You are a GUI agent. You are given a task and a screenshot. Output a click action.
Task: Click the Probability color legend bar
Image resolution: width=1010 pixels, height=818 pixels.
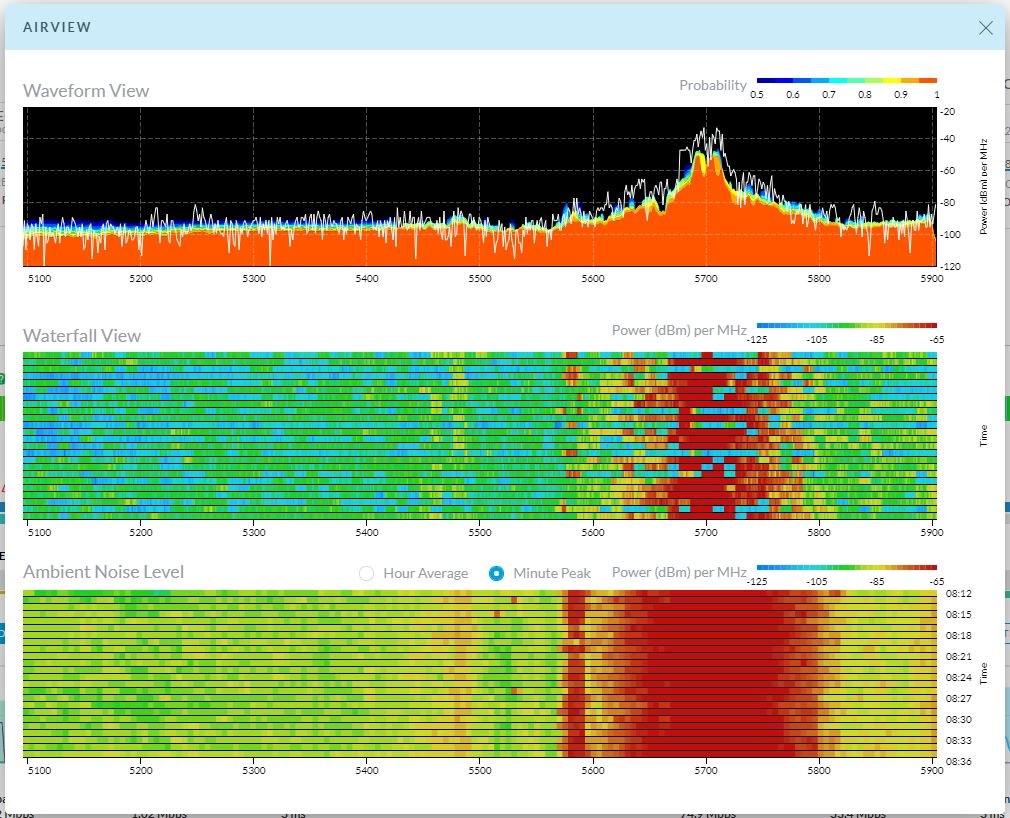click(x=846, y=81)
